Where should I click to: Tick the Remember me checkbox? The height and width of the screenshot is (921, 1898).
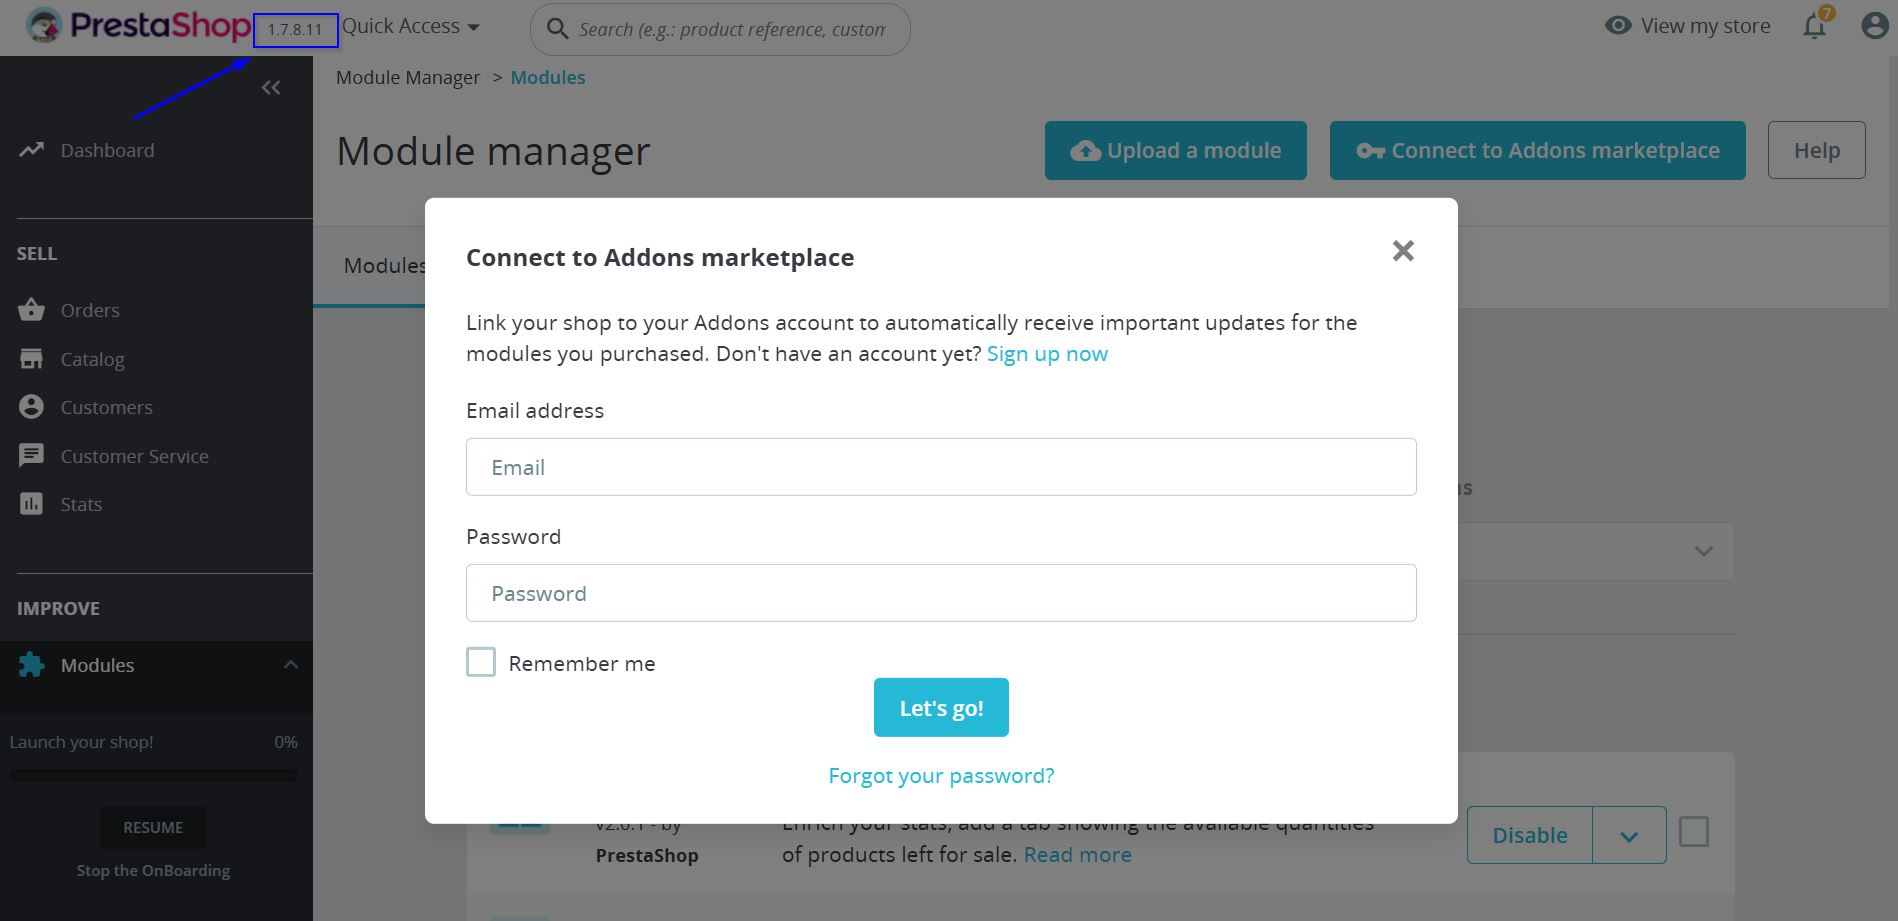tap(481, 662)
